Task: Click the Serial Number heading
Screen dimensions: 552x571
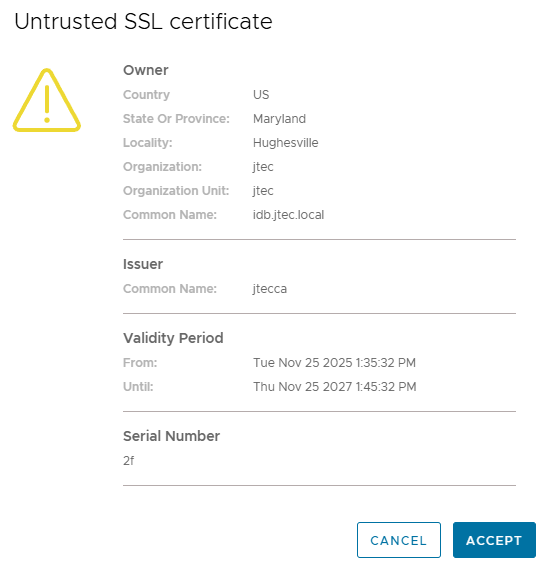Action: point(171,436)
